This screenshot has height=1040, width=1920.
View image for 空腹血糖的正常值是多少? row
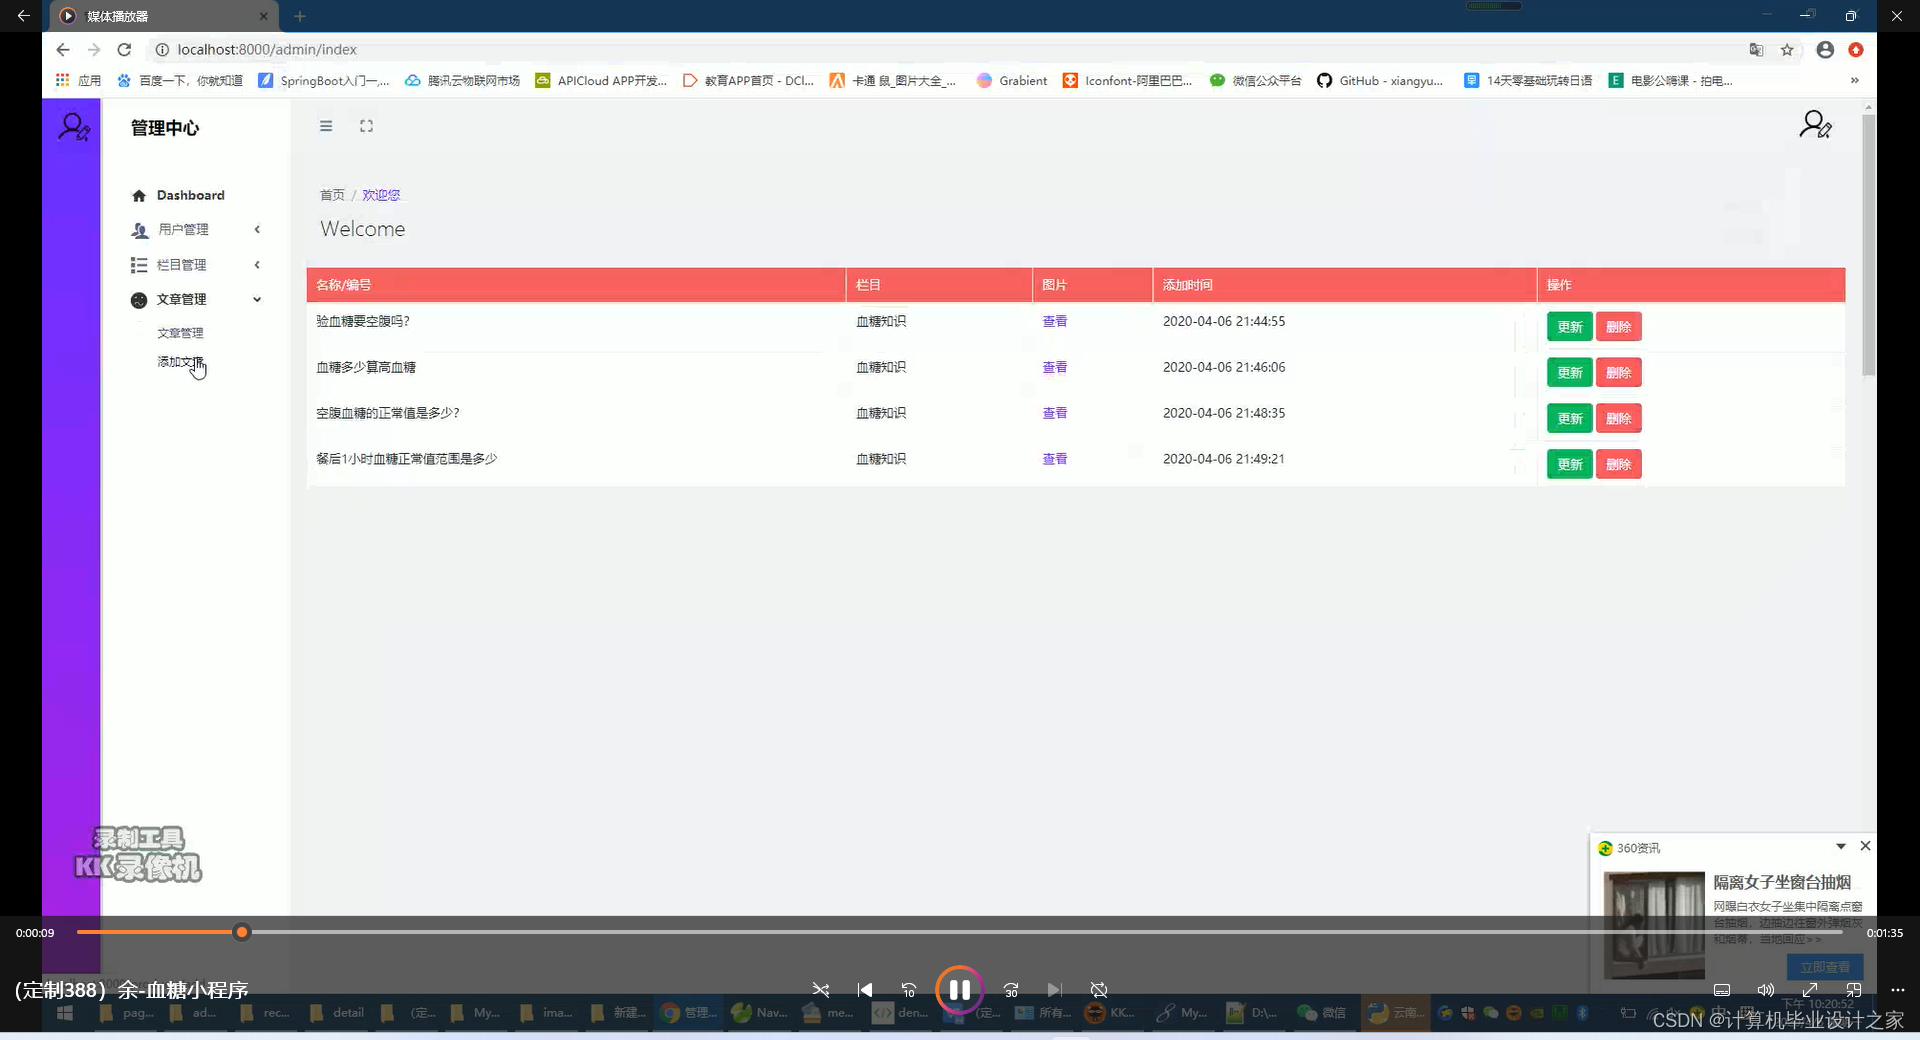click(x=1055, y=413)
